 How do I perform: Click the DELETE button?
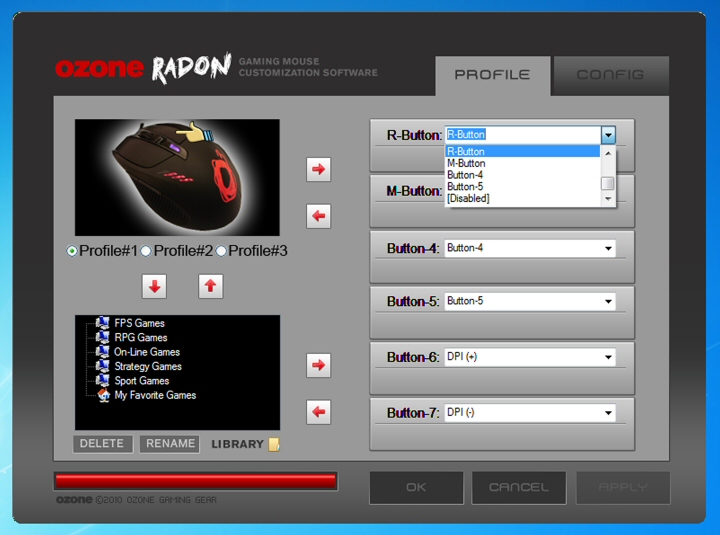pos(102,444)
